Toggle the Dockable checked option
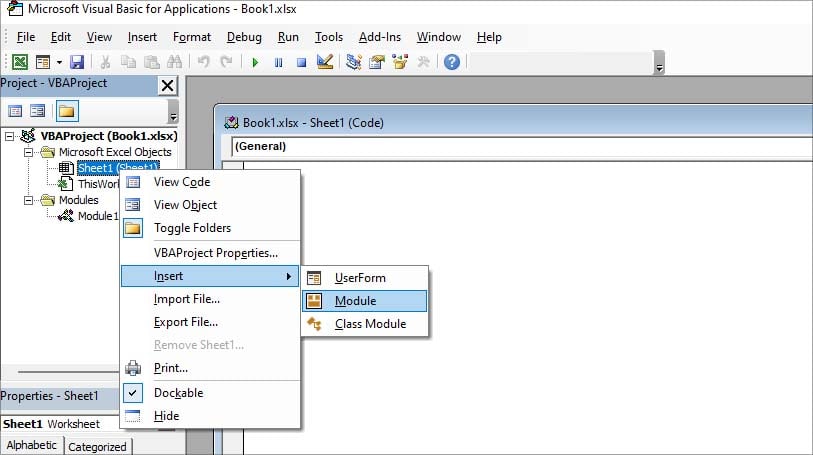The height and width of the screenshot is (455, 813). 210,393
